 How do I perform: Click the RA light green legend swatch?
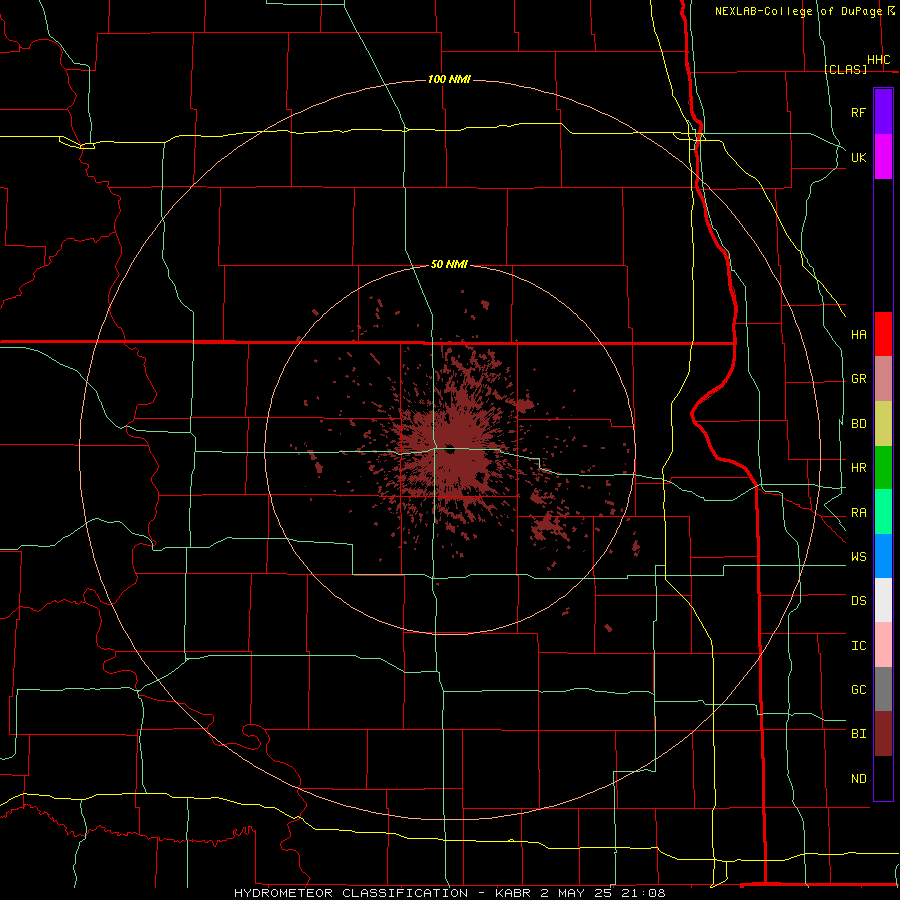point(883,512)
